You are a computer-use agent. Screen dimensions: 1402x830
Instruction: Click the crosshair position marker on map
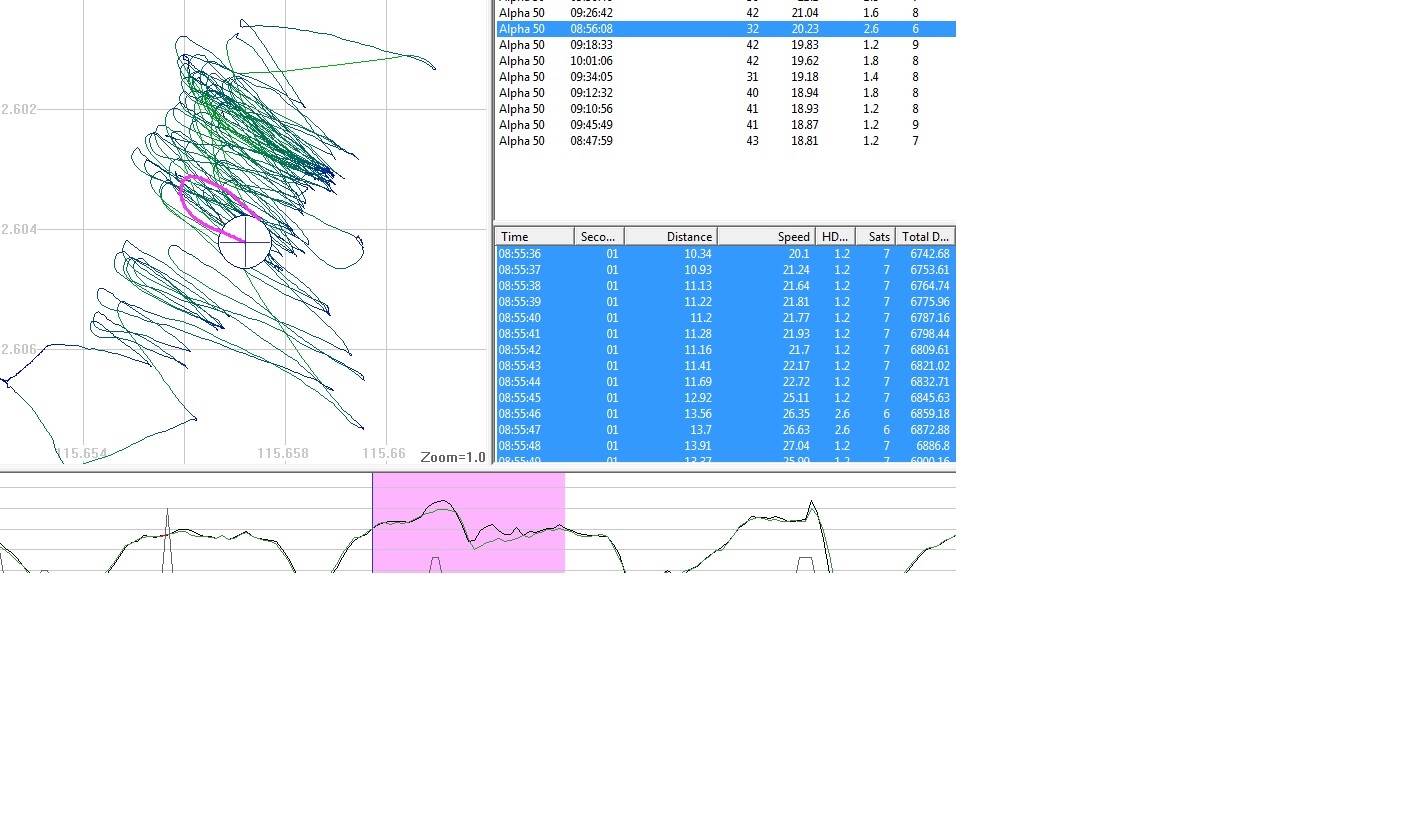[x=244, y=242]
